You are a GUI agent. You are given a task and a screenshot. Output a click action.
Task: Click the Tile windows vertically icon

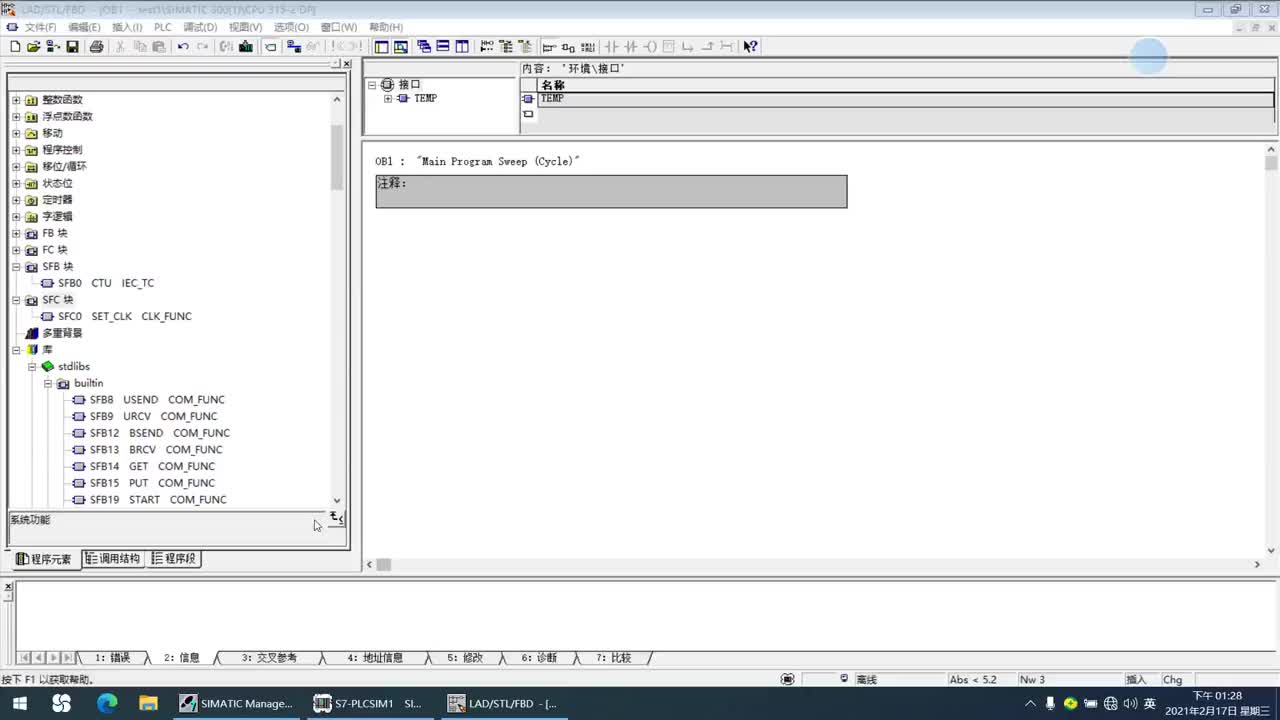(x=462, y=46)
